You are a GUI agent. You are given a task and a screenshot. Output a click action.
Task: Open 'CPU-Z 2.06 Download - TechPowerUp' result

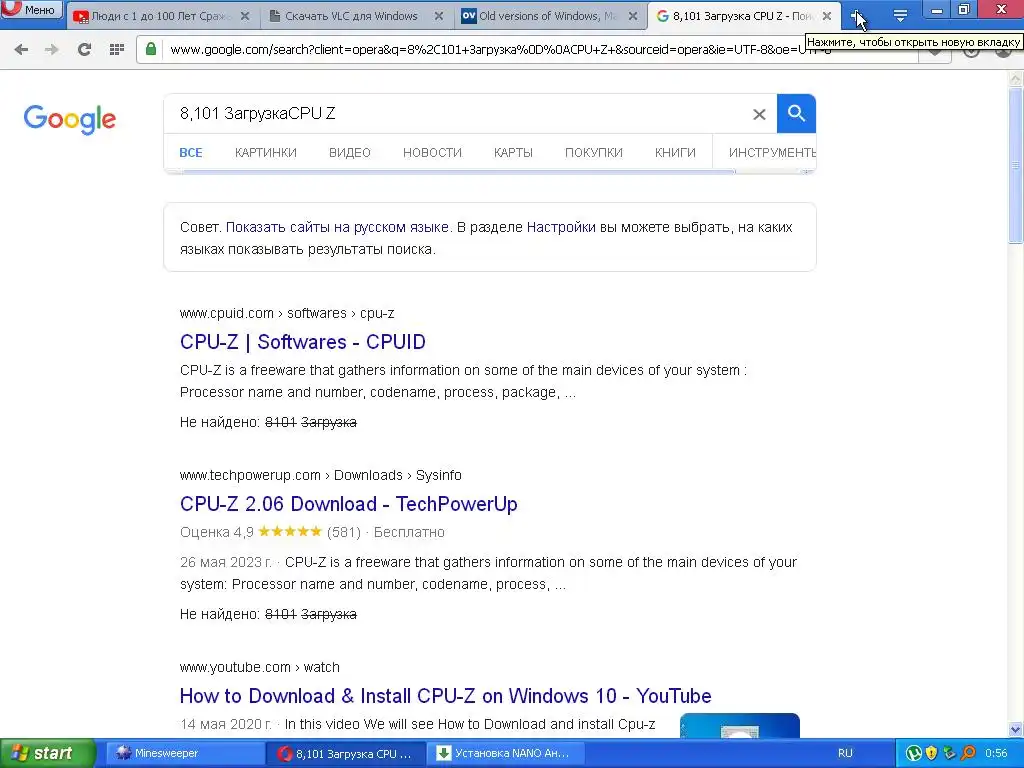349,504
